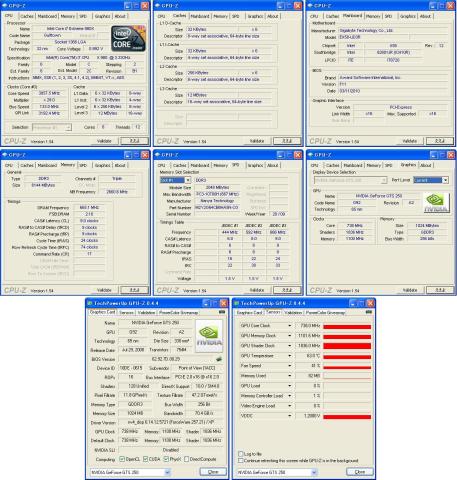Image resolution: width=457 pixels, height=480 pixels.
Task: Open the Memory Controller Load sensor dropdown arrow
Action: click(x=289, y=396)
